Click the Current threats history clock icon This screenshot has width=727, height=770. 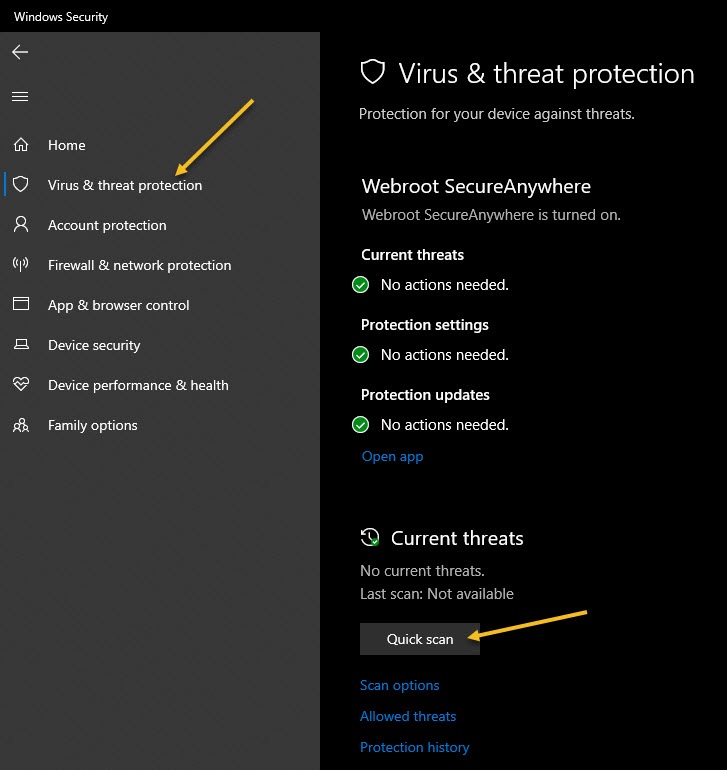click(x=370, y=538)
